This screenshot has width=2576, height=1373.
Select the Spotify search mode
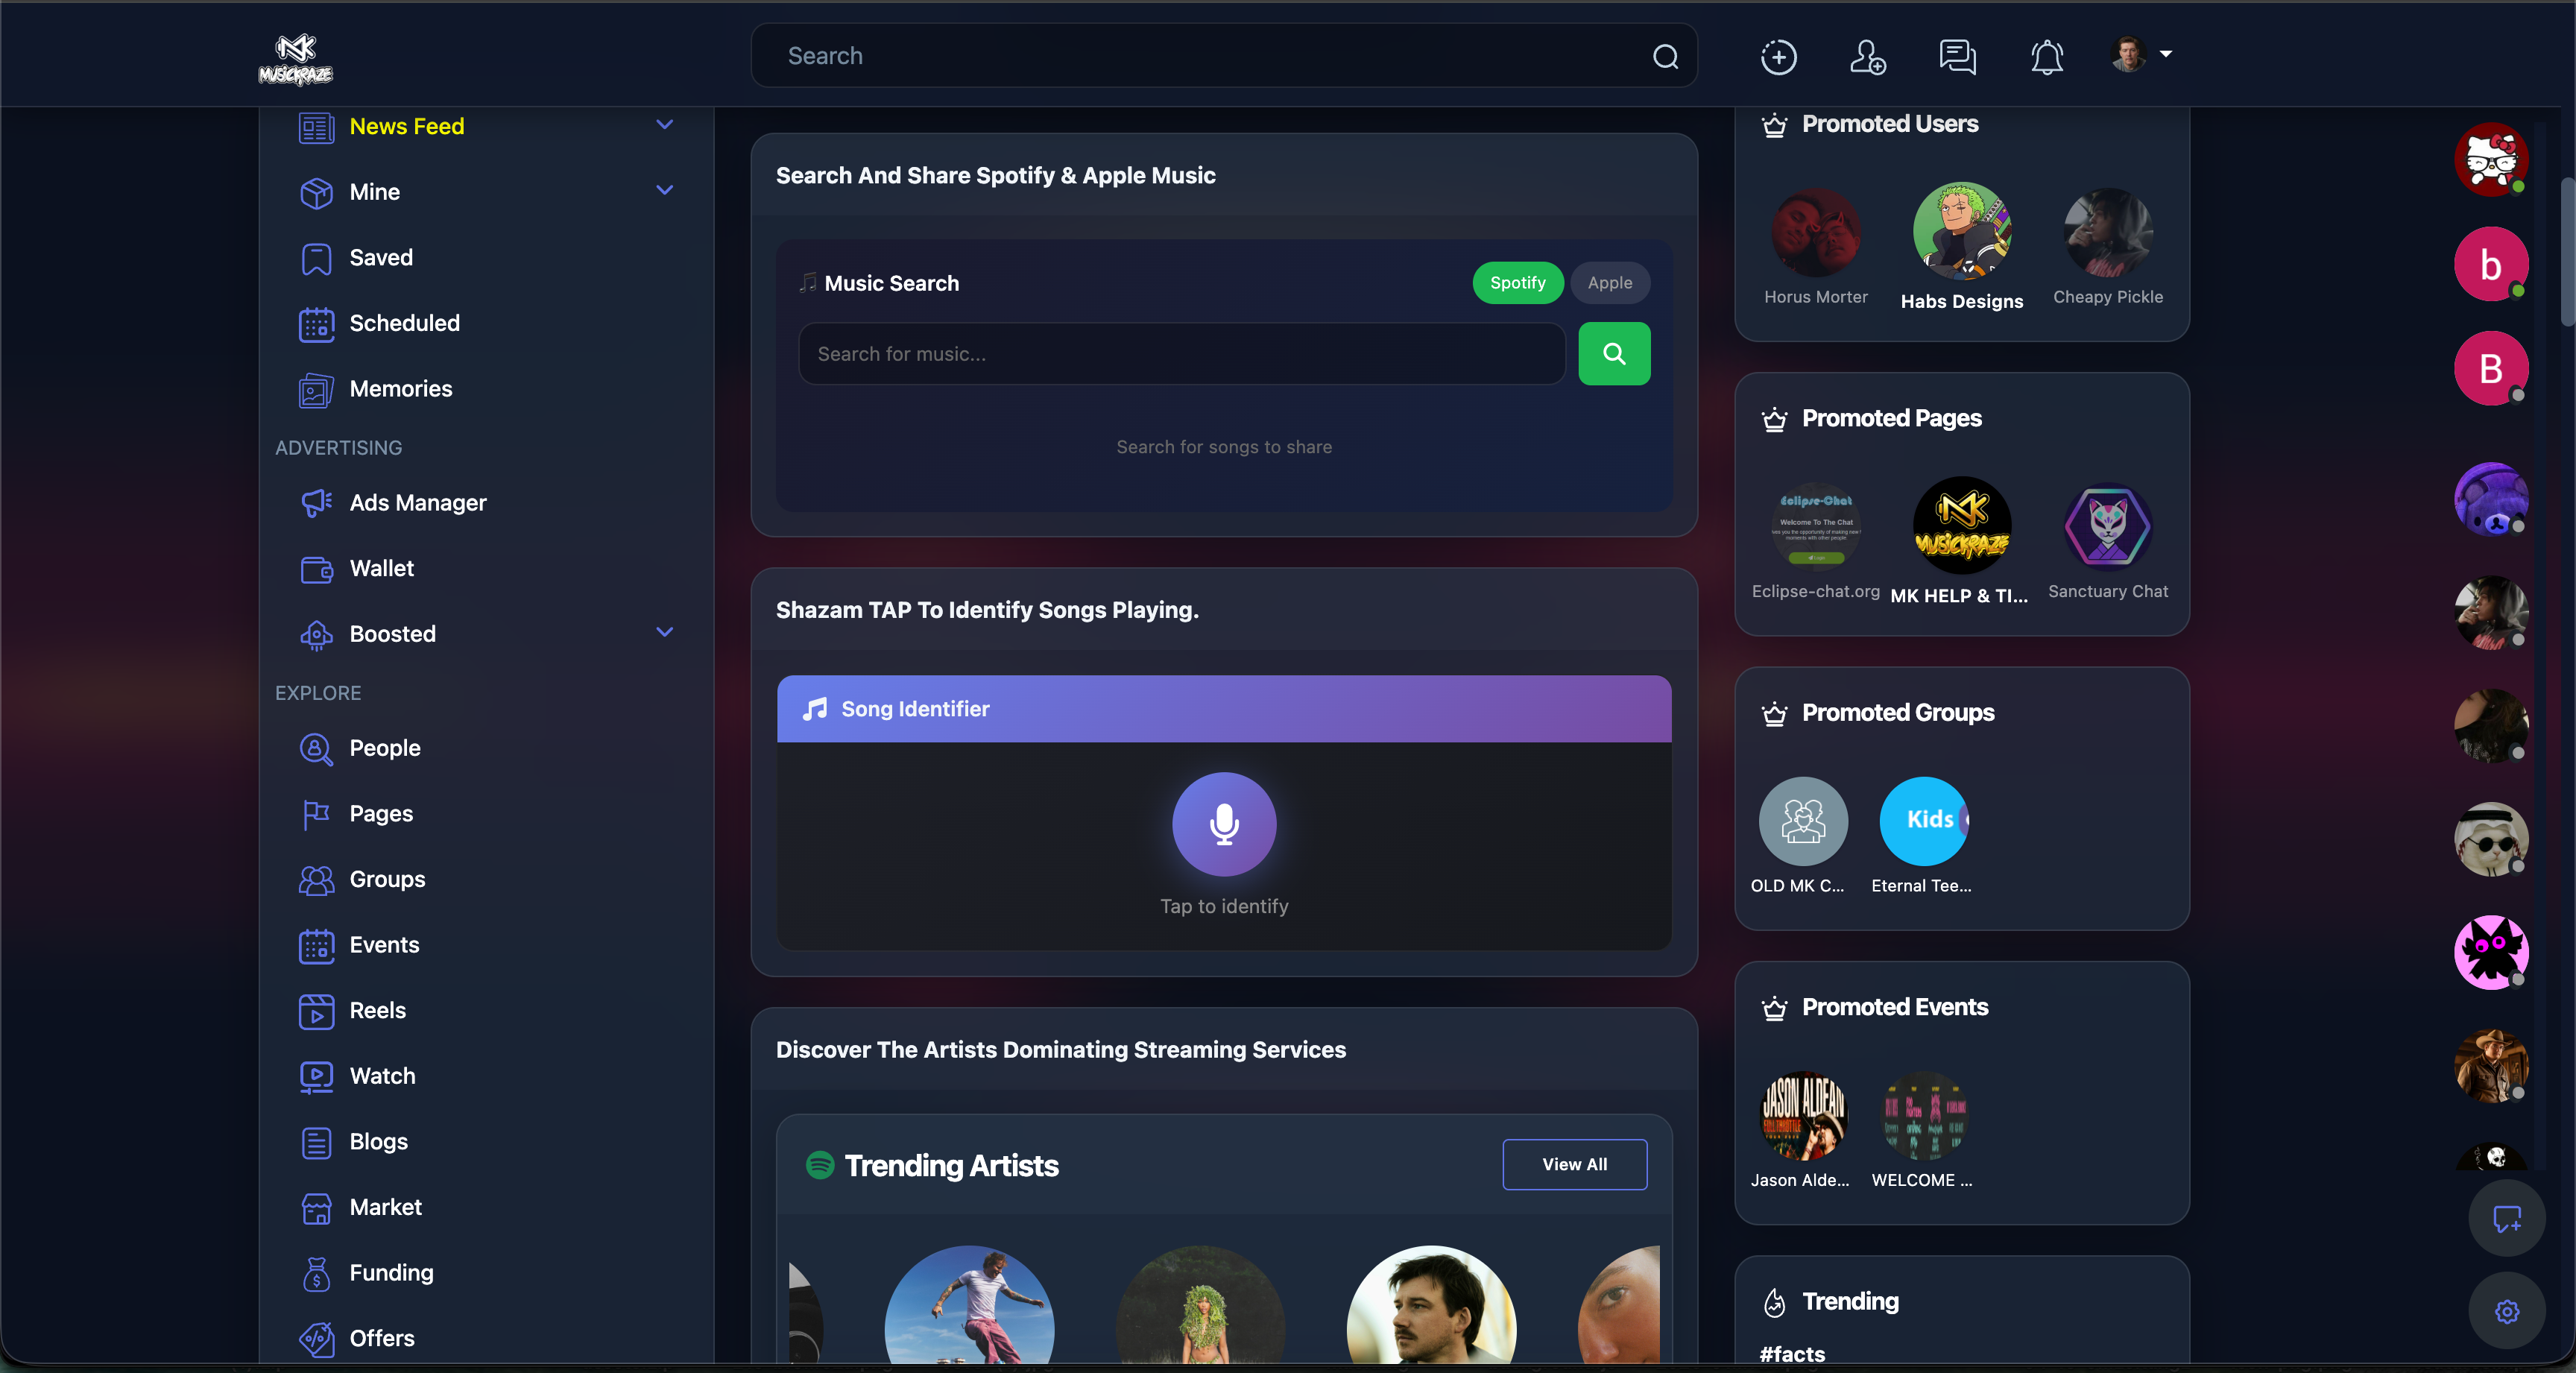[1517, 283]
